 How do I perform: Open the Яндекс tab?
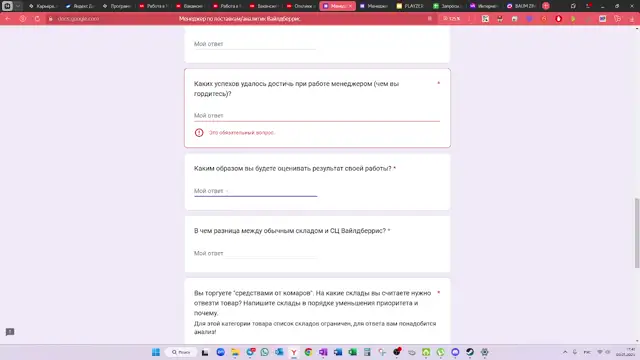[x=80, y=6]
